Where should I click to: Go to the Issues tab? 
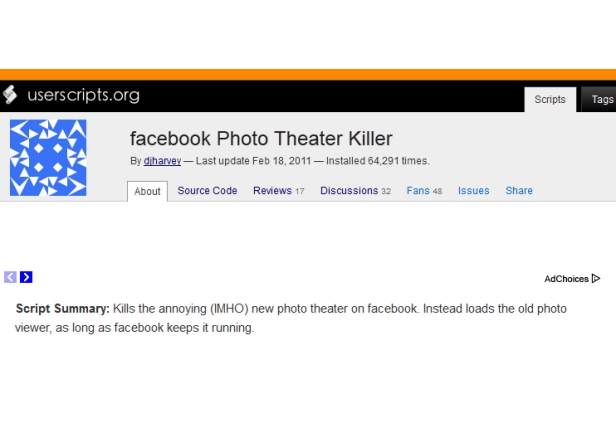point(473,191)
